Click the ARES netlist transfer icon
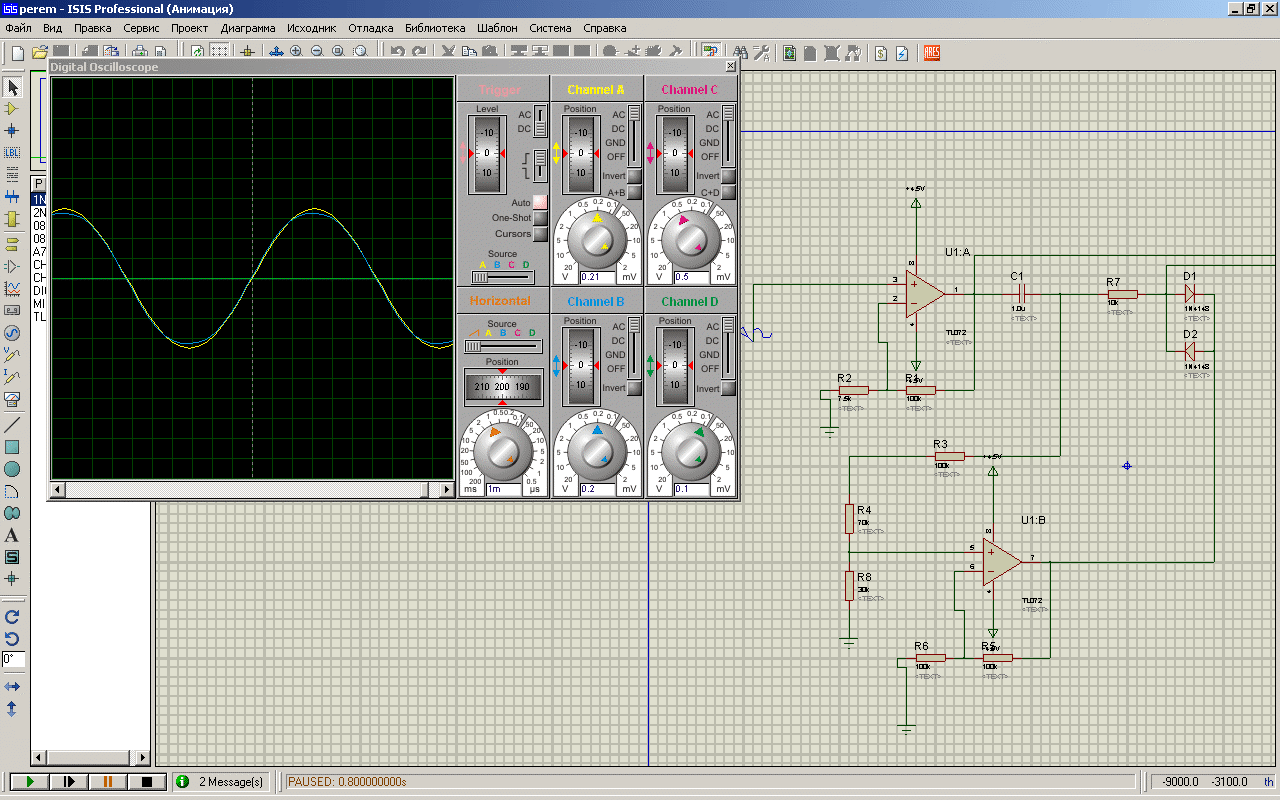The width and height of the screenshot is (1280, 800). pyautogui.click(x=931, y=52)
